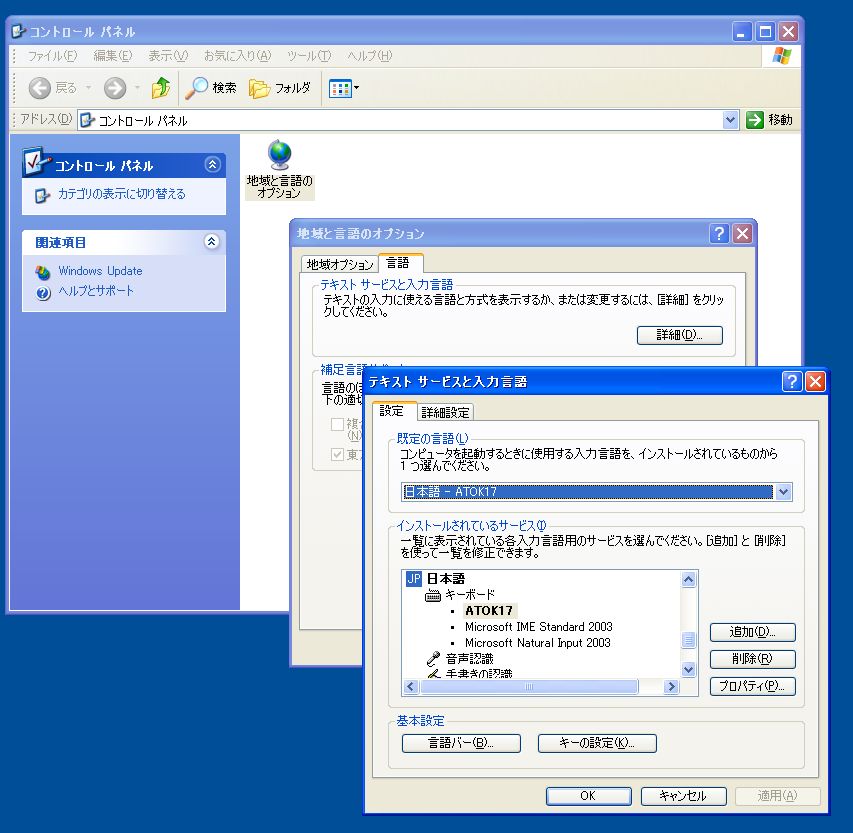This screenshot has height=833, width=853.
Task: Click the category view switch icon
Action: (42, 195)
